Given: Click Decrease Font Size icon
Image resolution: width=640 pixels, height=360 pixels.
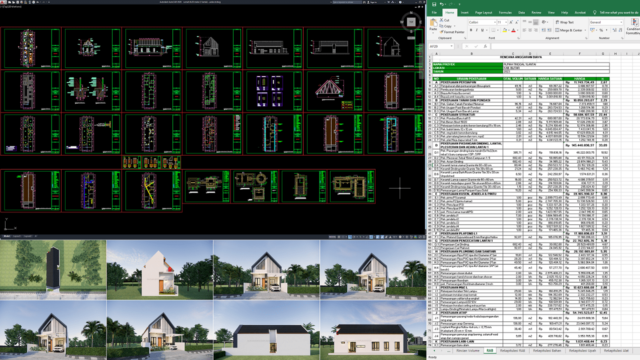Looking at the screenshot, I should coord(516,22).
